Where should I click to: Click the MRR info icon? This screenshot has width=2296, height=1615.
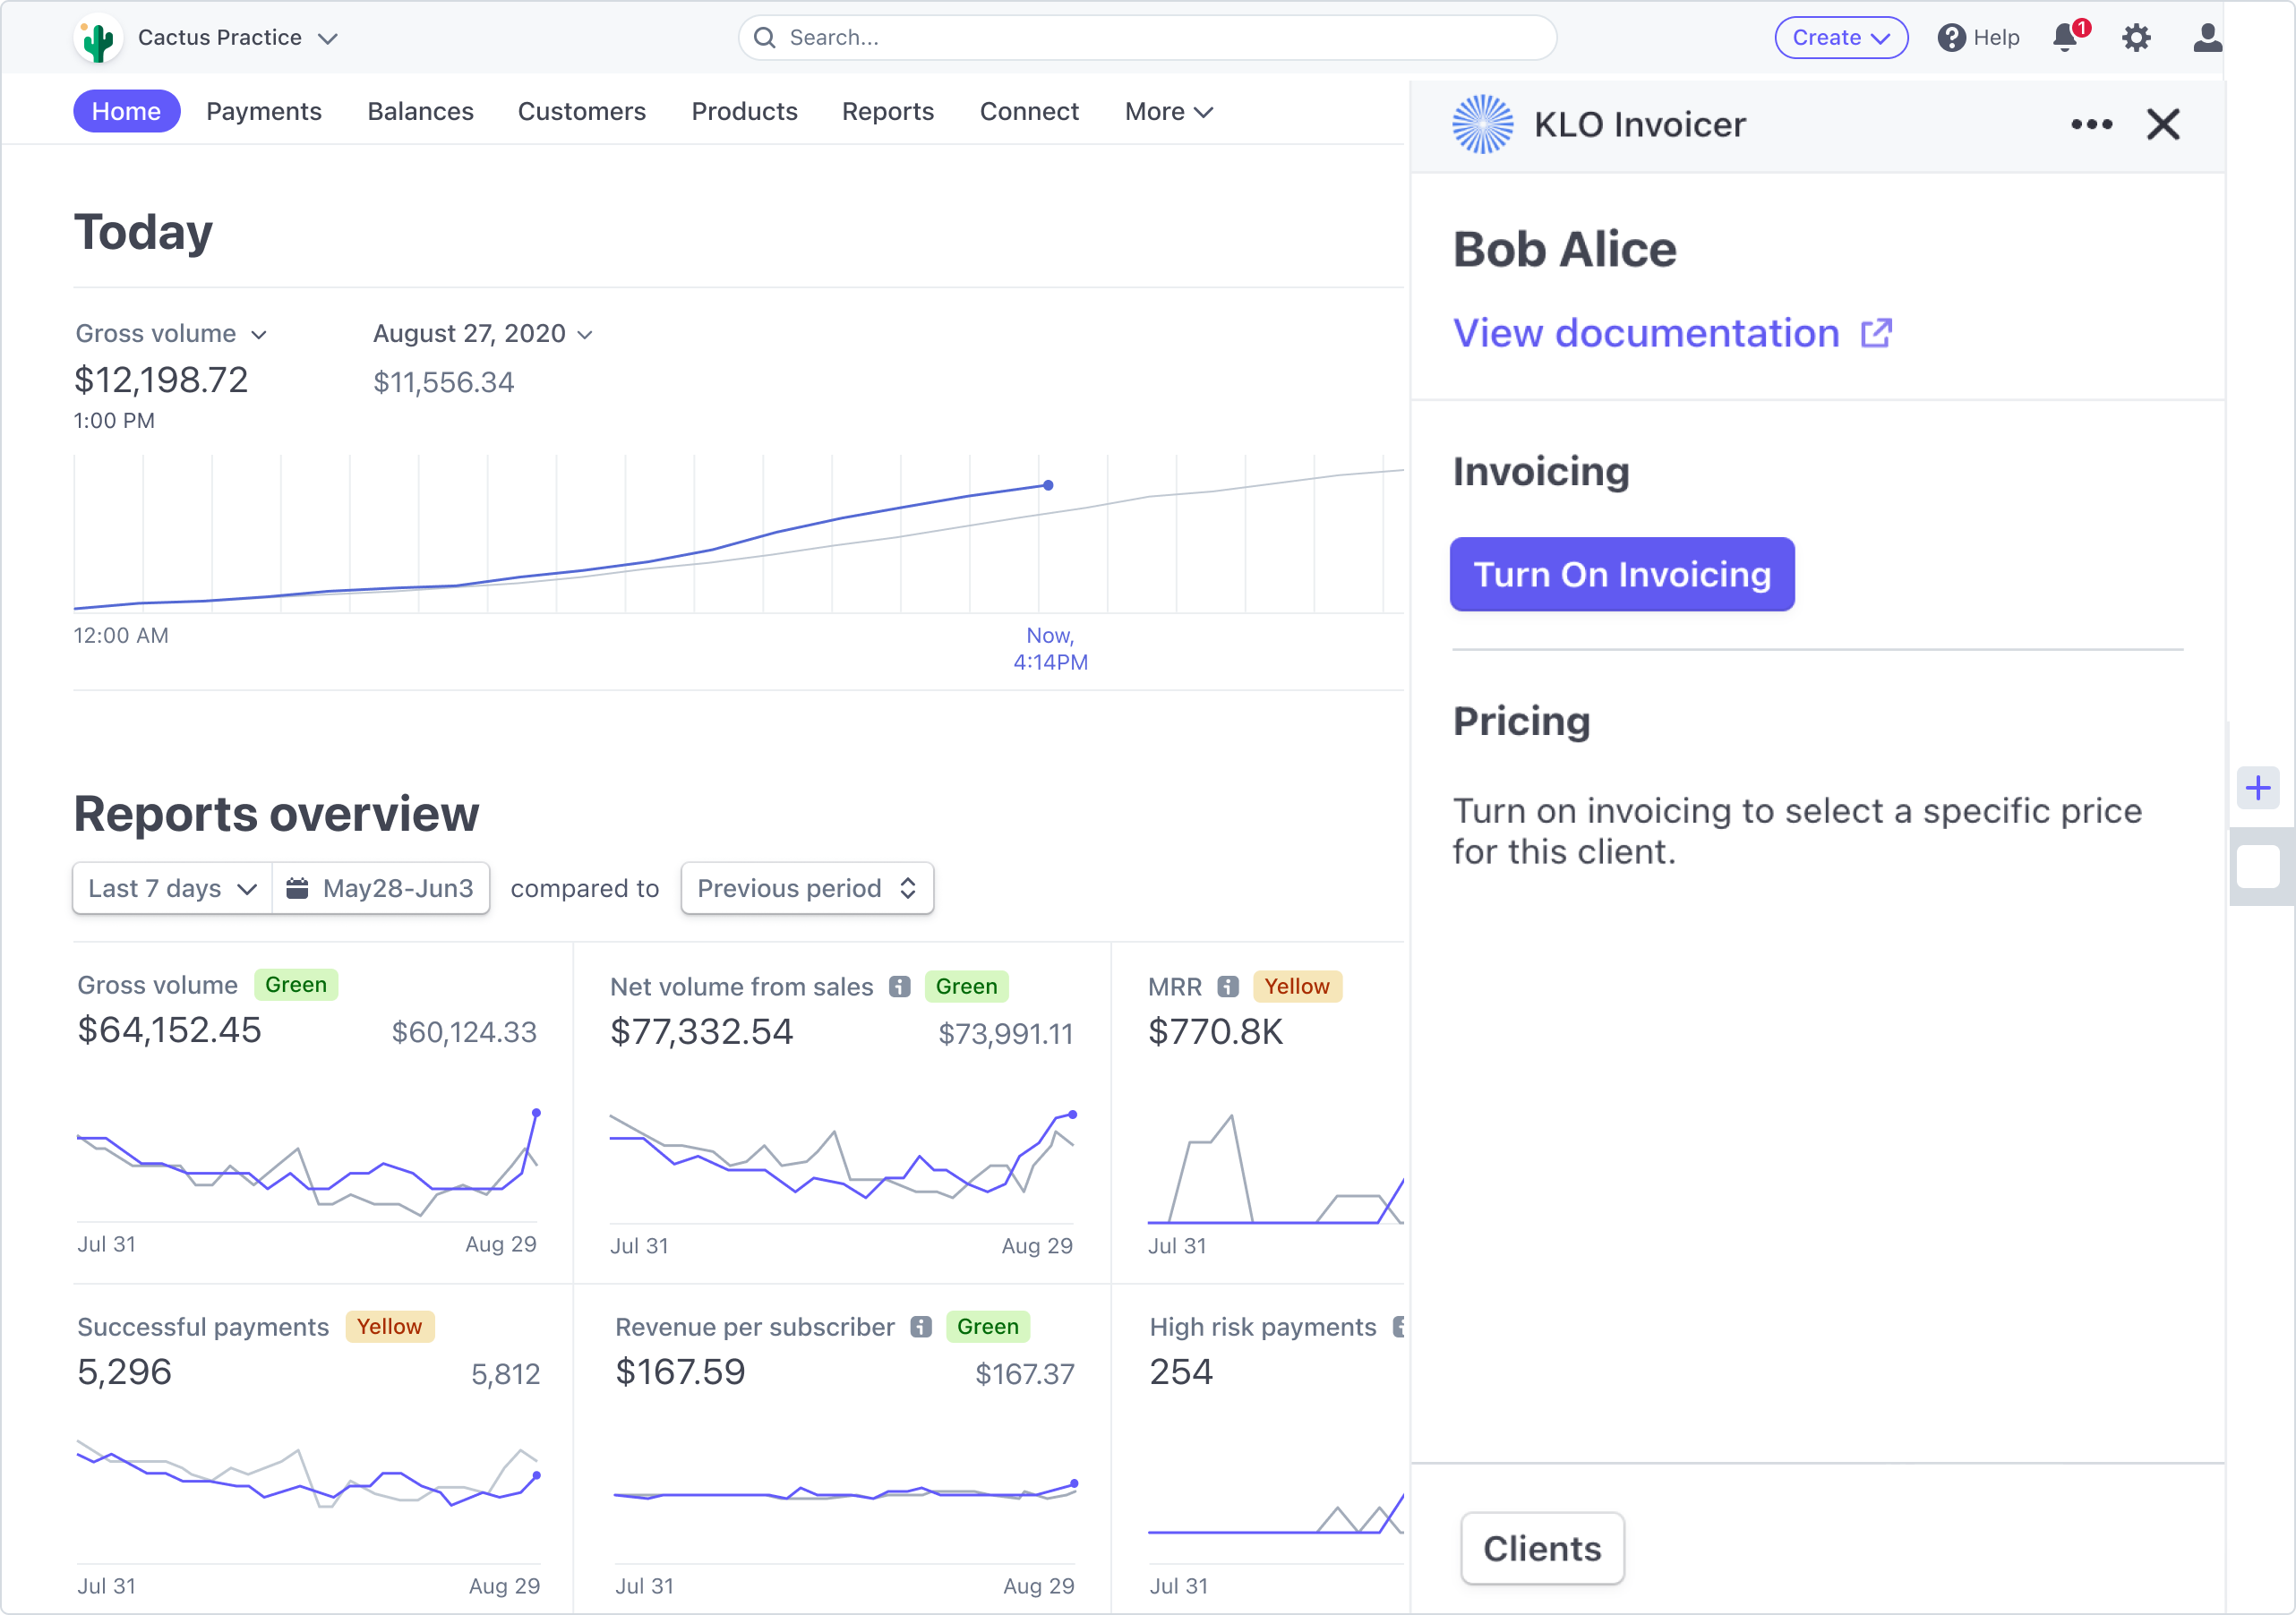(1228, 987)
